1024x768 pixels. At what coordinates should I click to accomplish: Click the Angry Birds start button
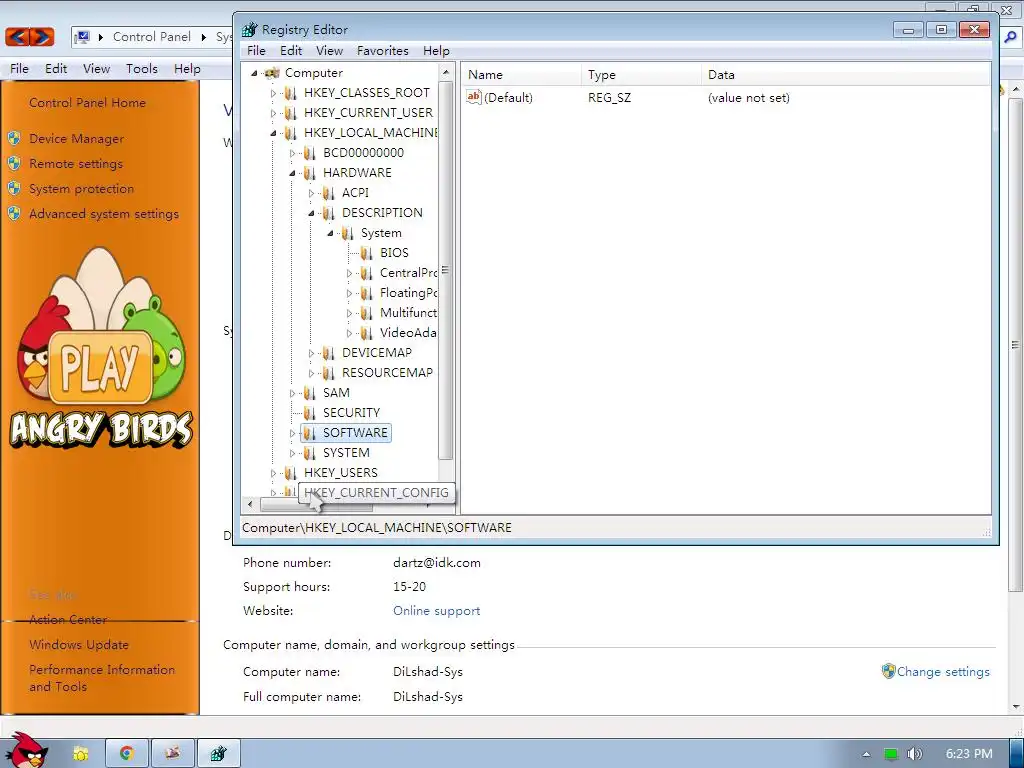(x=25, y=751)
